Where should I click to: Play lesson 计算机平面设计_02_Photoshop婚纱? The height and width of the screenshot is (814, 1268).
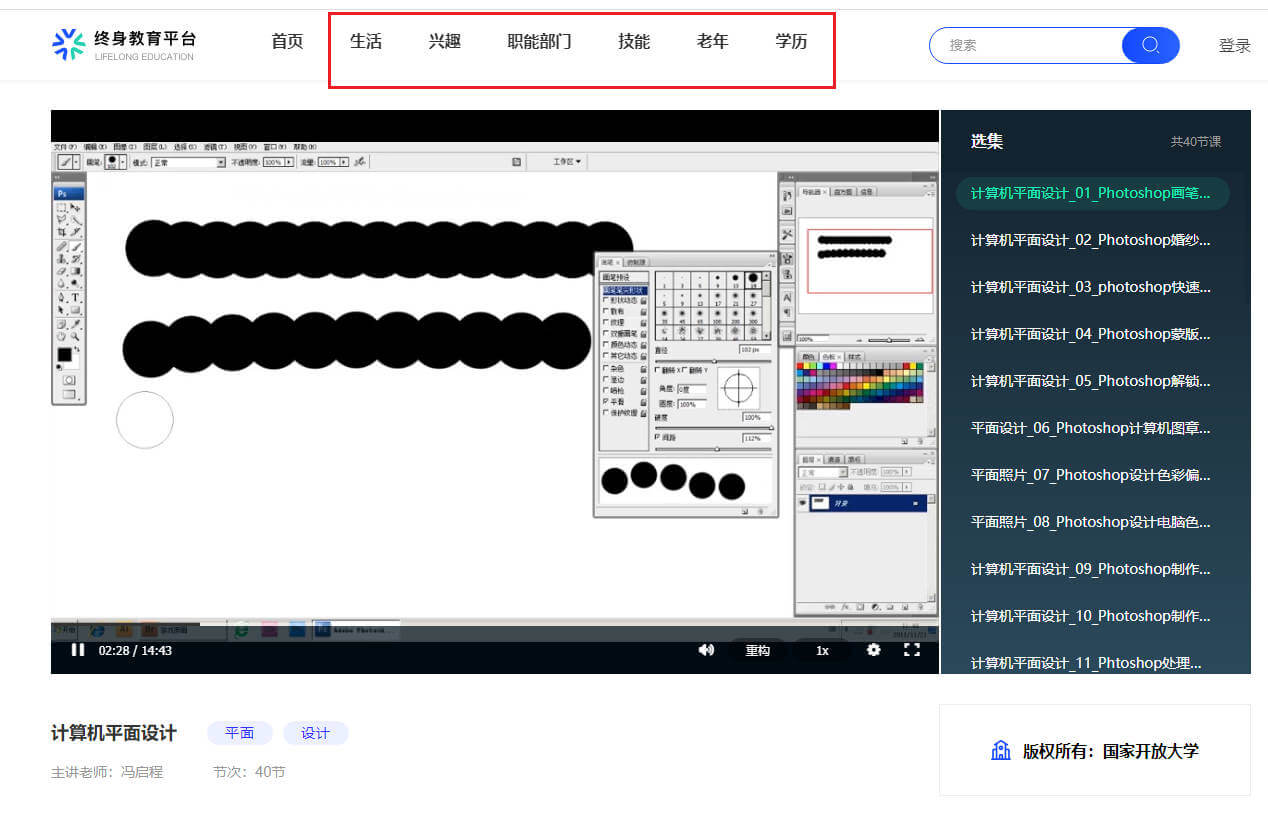[1091, 240]
